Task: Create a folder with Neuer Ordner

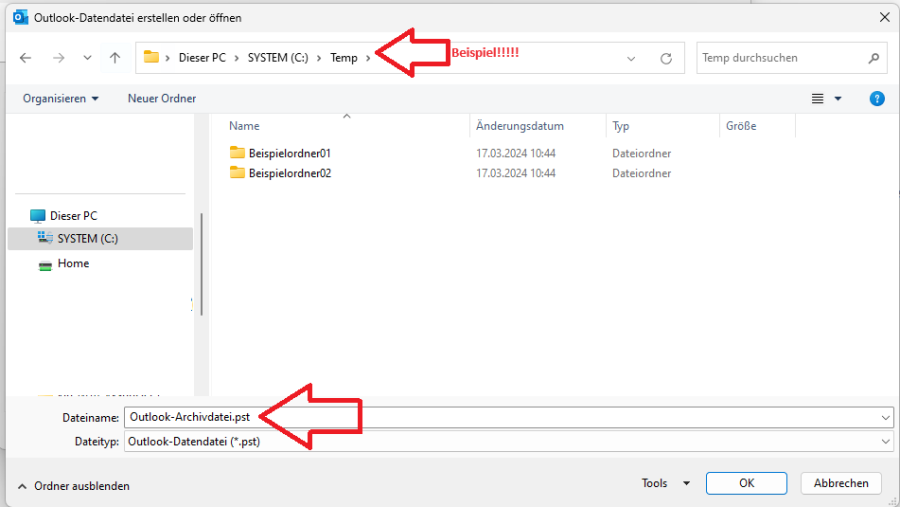Action: click(162, 99)
